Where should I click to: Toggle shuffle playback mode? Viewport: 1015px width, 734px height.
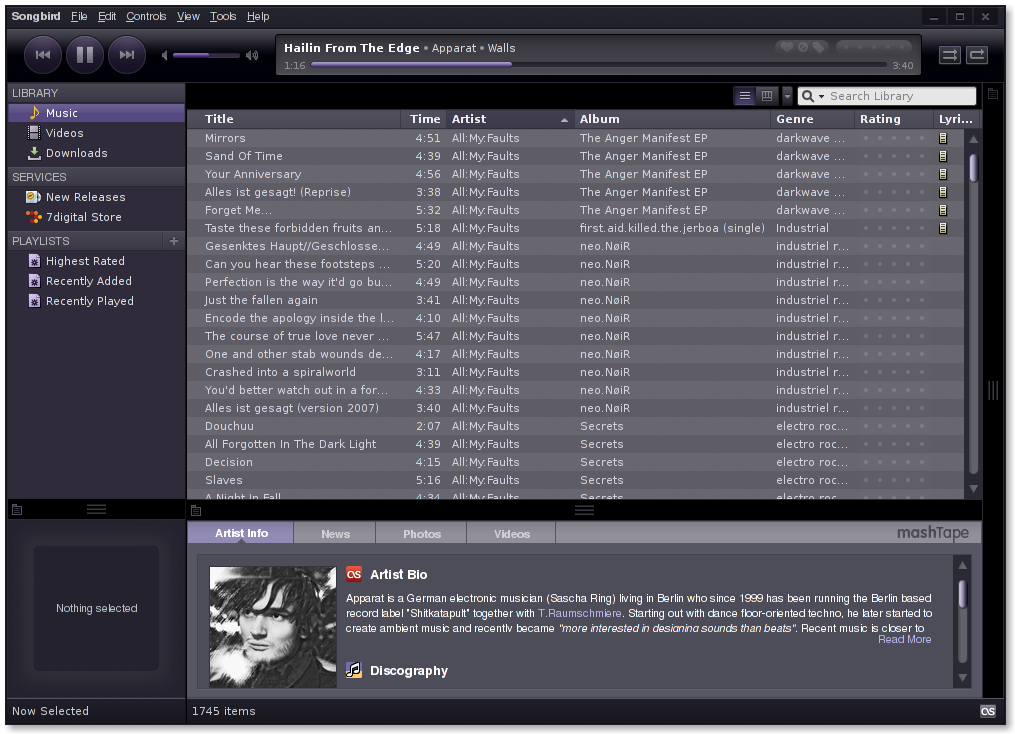(x=950, y=55)
